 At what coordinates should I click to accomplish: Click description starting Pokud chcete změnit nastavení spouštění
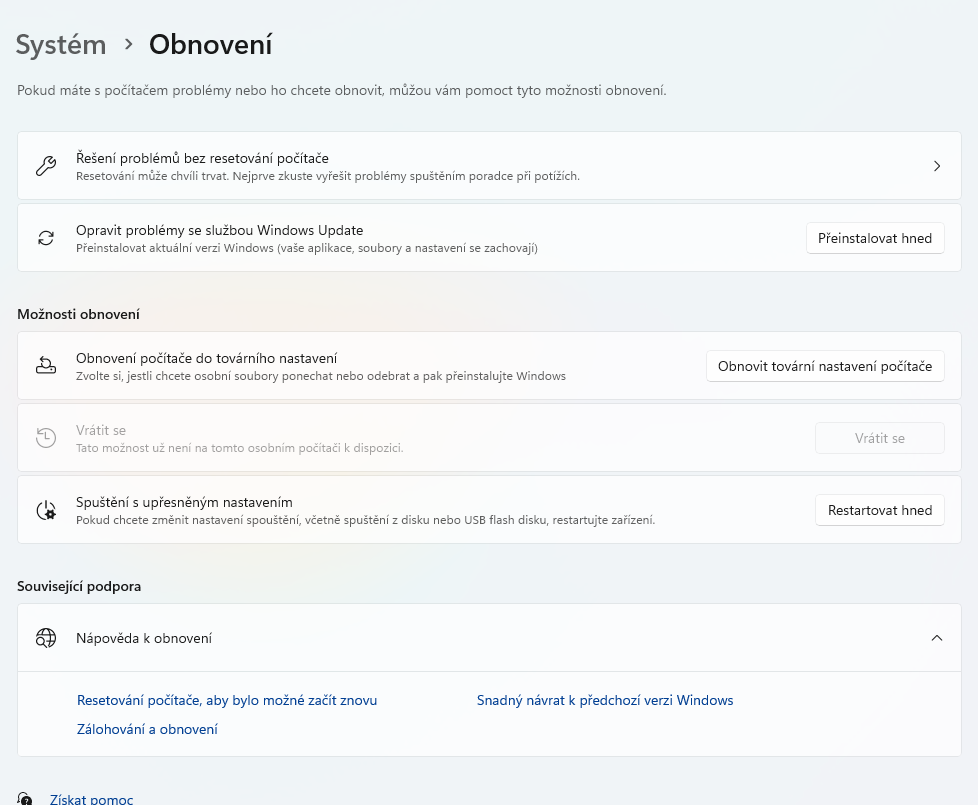point(366,520)
